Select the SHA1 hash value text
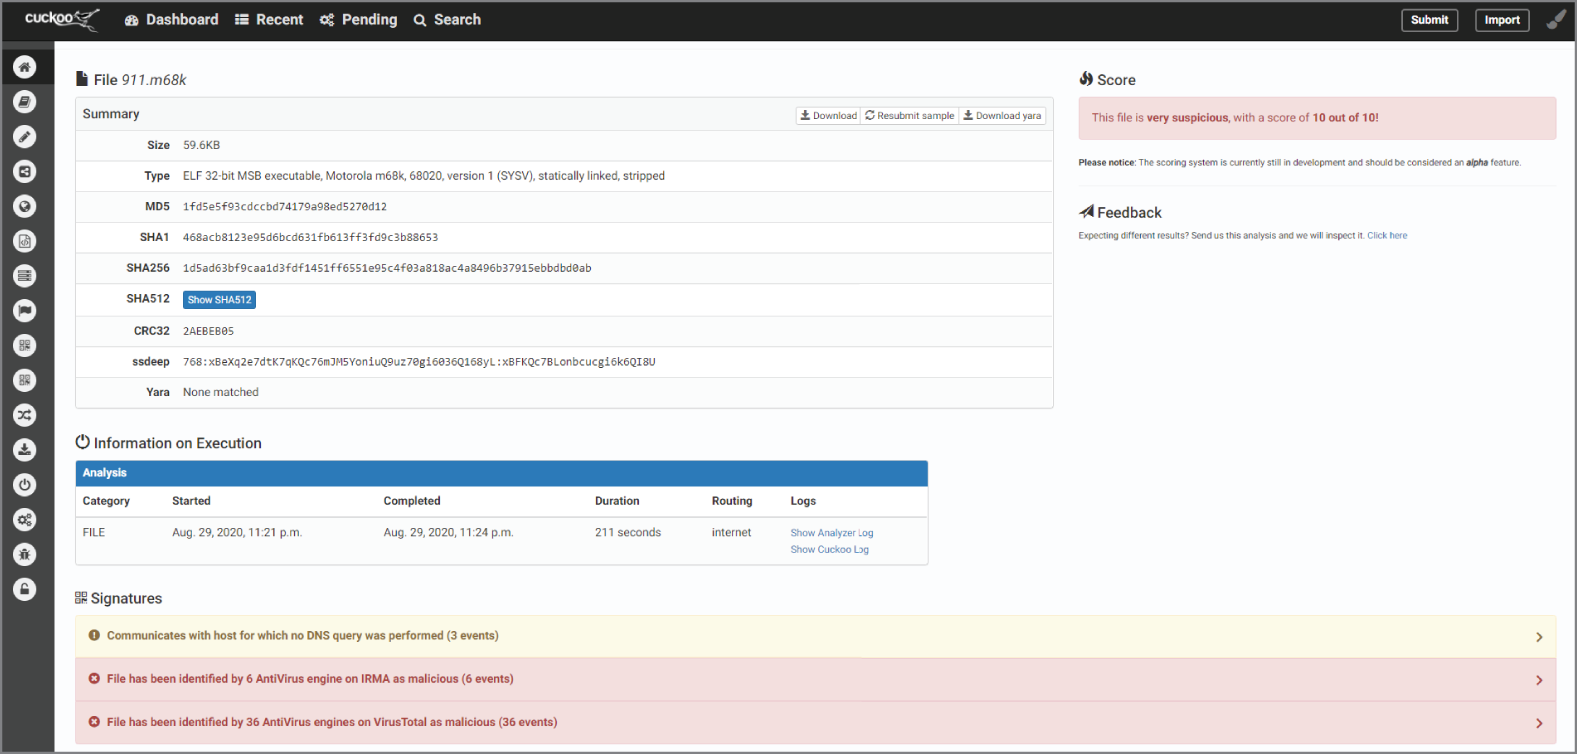 click(x=310, y=238)
